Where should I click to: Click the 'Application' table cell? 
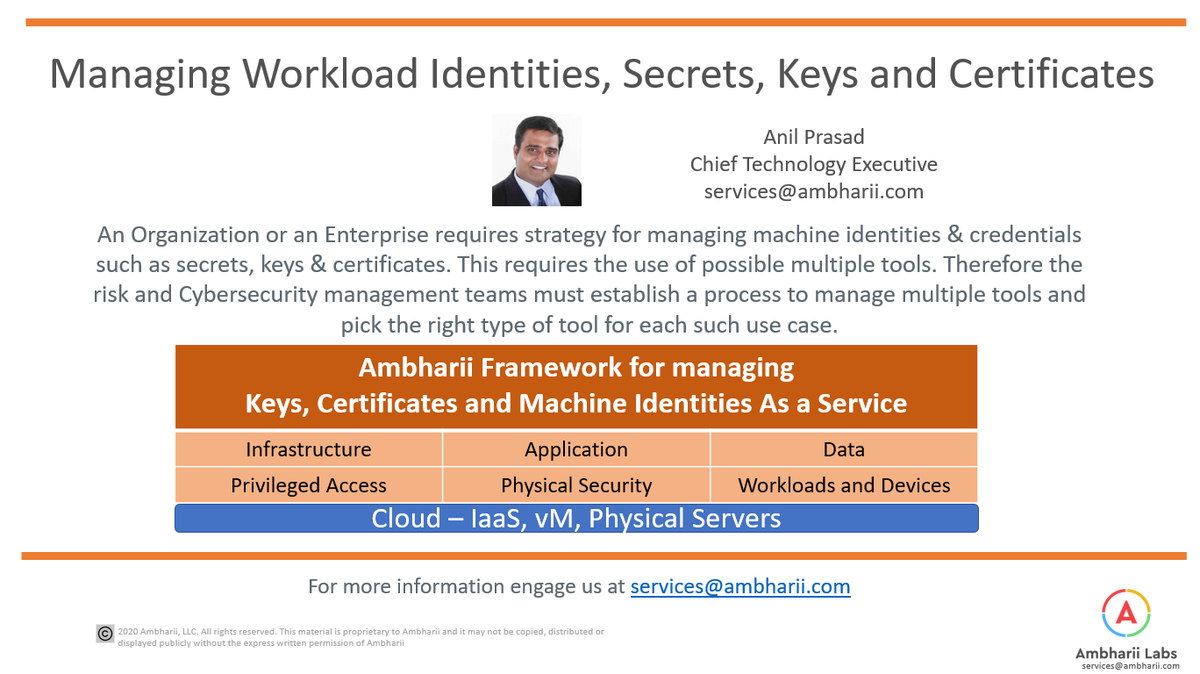[576, 449]
